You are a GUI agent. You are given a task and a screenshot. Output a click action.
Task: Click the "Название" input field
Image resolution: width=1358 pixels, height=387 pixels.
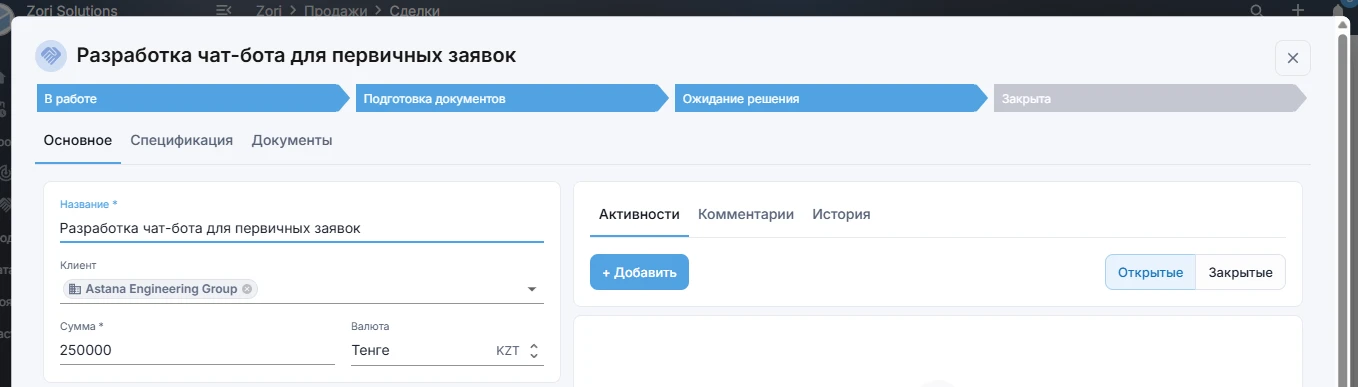click(x=302, y=228)
